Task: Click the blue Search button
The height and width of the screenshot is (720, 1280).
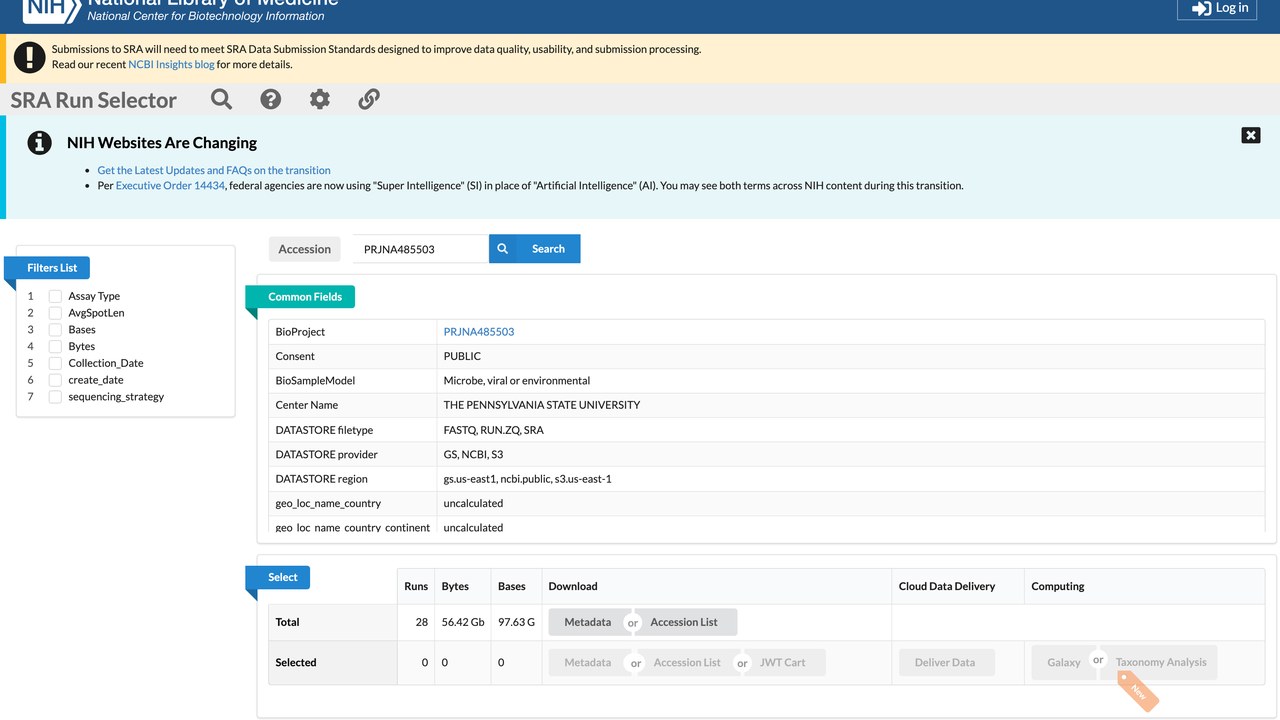Action: [535, 249]
